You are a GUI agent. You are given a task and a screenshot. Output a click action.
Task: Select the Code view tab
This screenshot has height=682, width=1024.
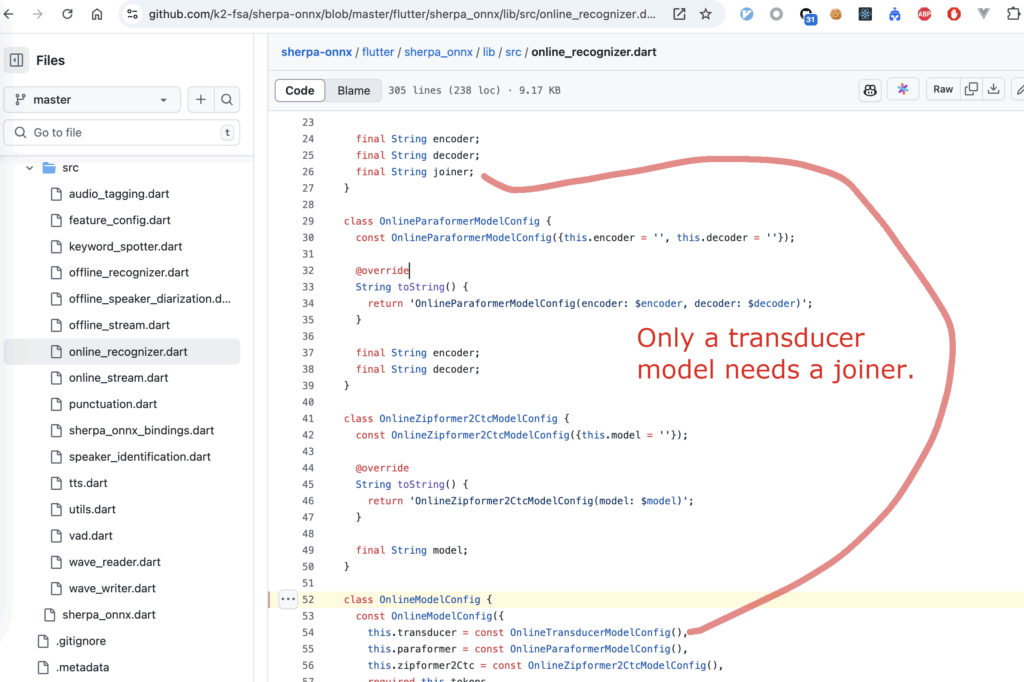click(300, 90)
